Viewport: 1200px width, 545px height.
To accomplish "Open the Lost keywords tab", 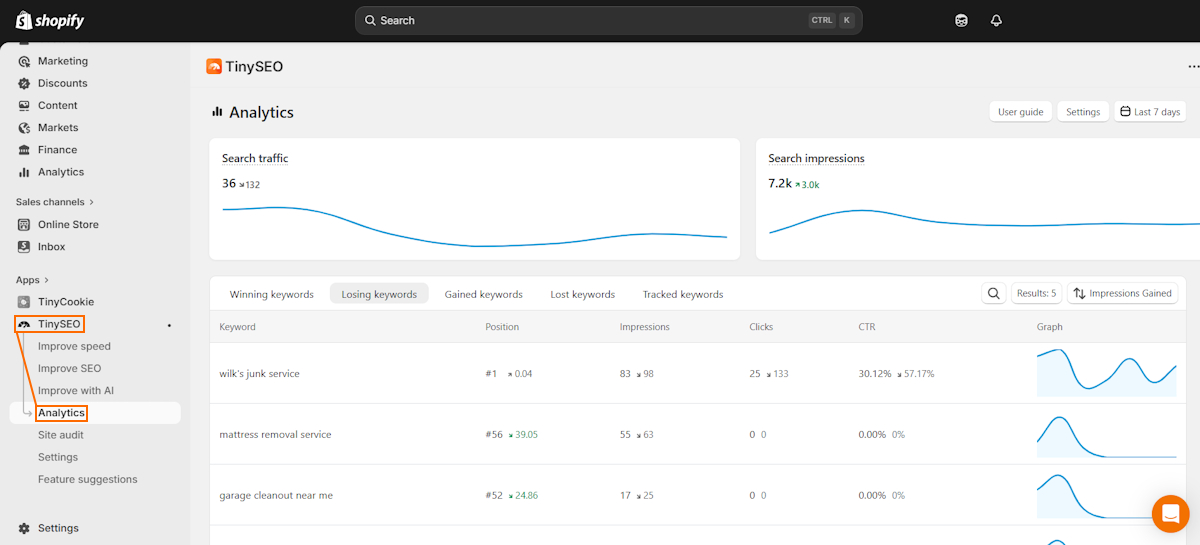I will click(583, 294).
